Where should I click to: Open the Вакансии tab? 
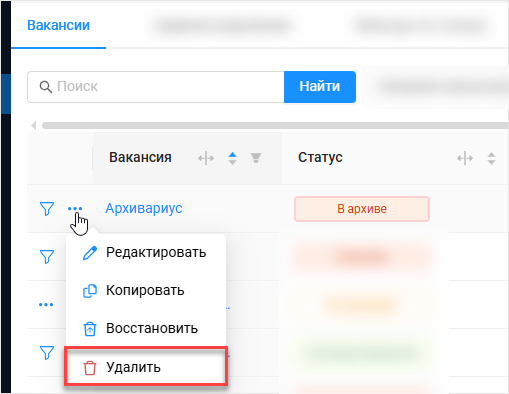(x=58, y=25)
